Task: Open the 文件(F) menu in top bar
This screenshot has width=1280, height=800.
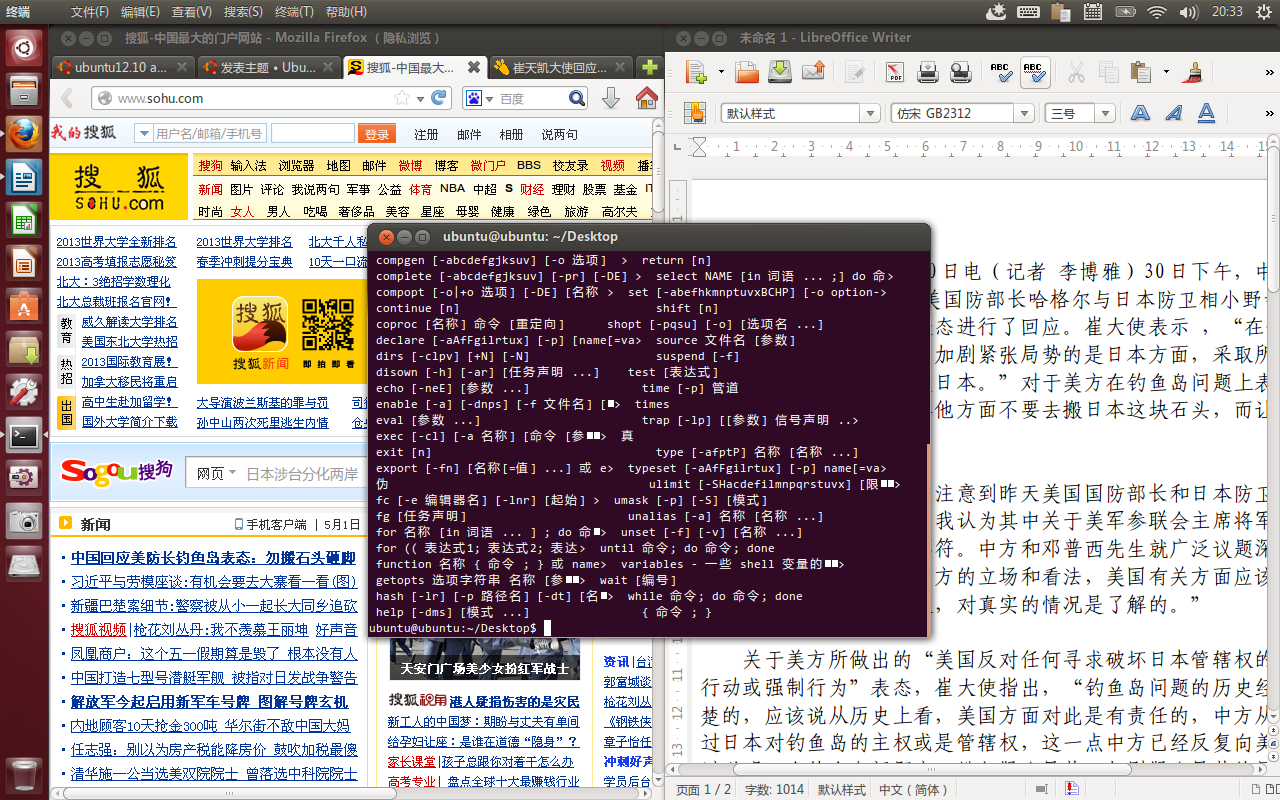Action: (x=90, y=12)
